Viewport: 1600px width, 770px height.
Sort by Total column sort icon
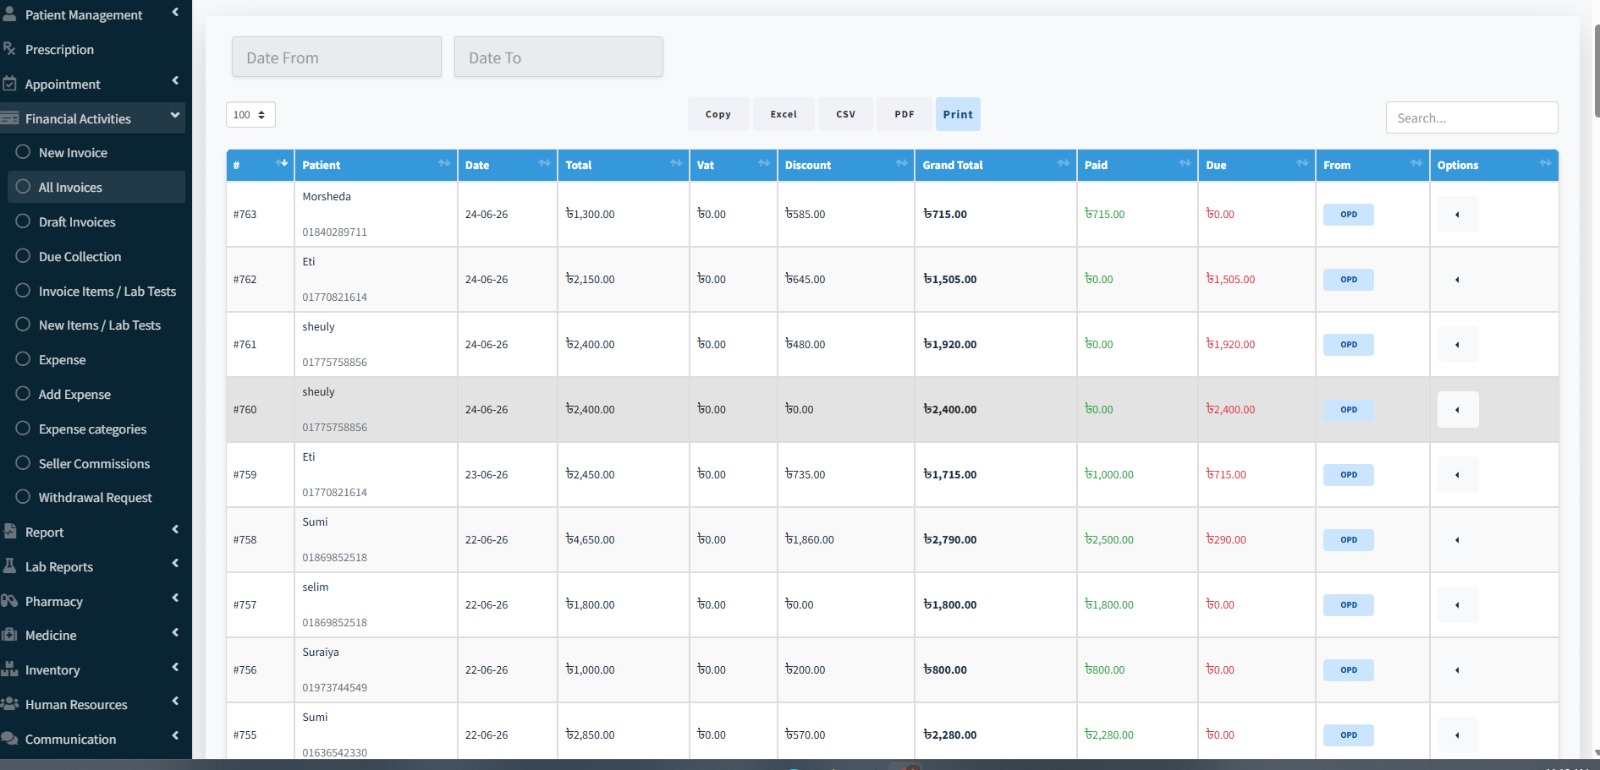click(x=677, y=163)
